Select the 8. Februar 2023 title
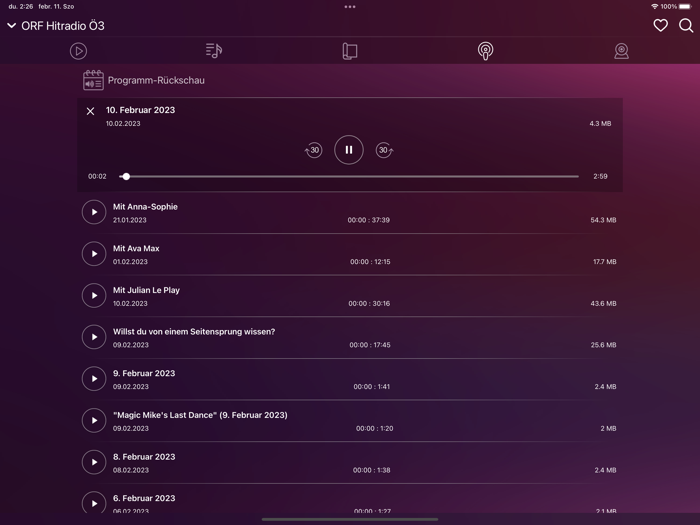Image resolution: width=700 pixels, height=525 pixels. point(144,457)
